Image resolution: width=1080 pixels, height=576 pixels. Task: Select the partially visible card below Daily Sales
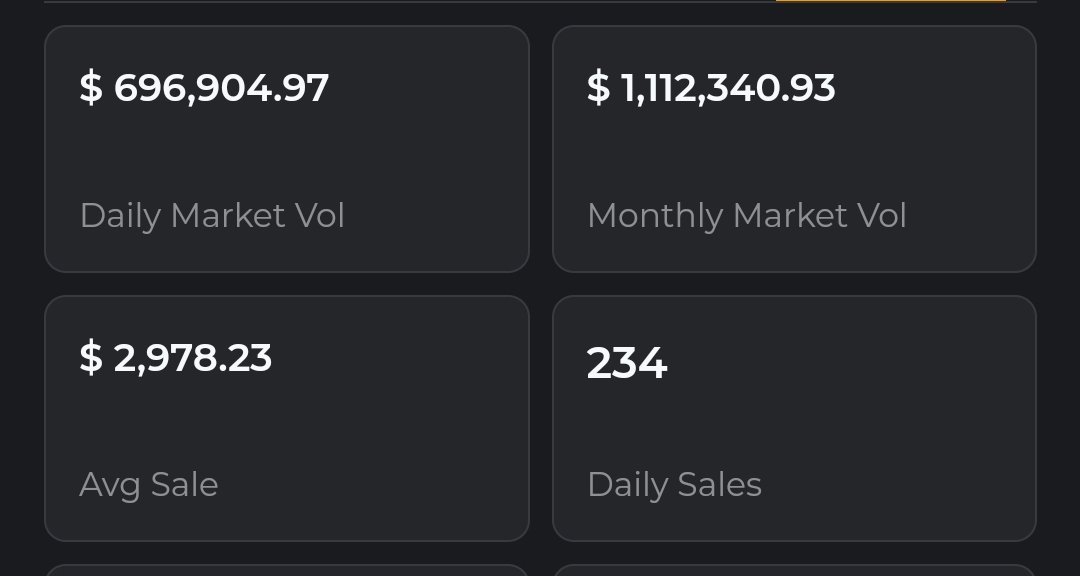(x=794, y=570)
